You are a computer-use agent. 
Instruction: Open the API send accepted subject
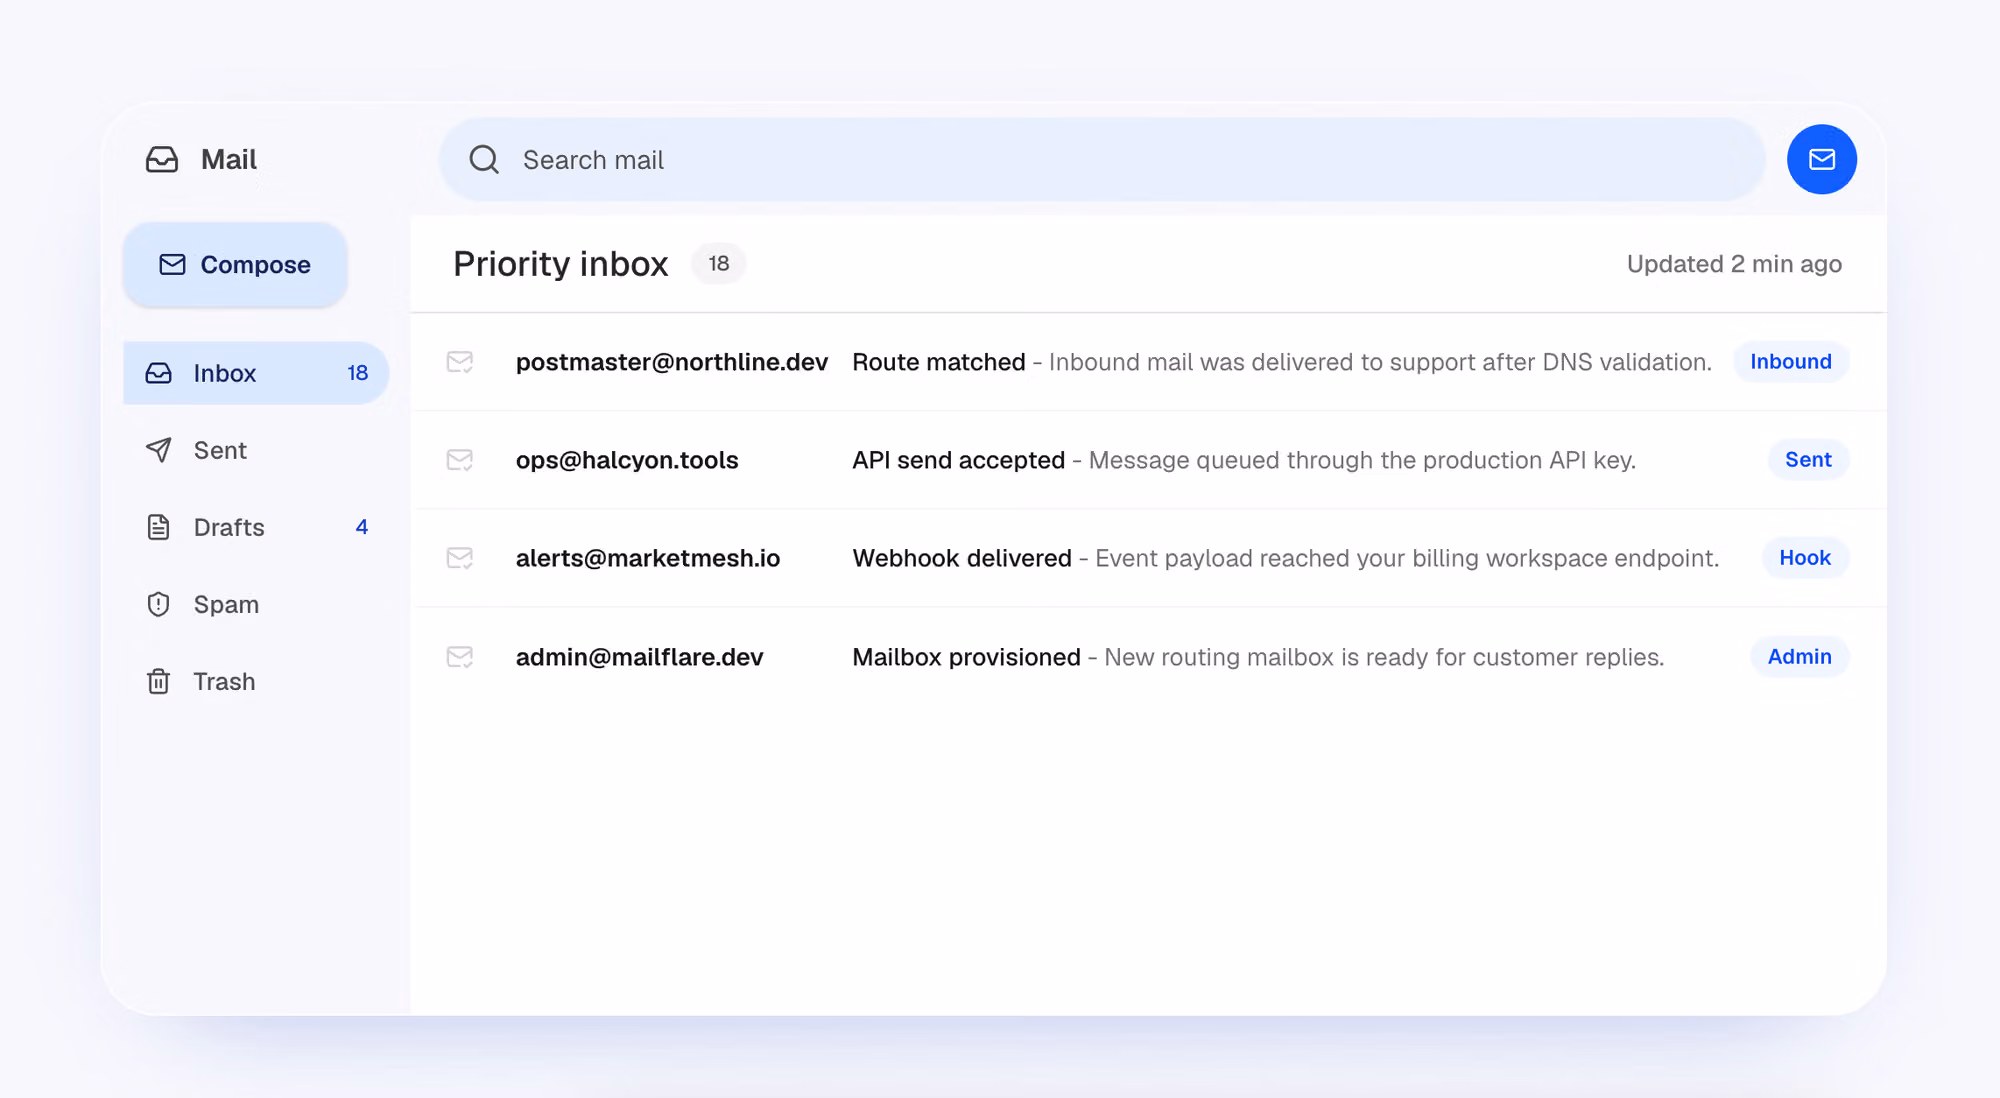pos(958,460)
